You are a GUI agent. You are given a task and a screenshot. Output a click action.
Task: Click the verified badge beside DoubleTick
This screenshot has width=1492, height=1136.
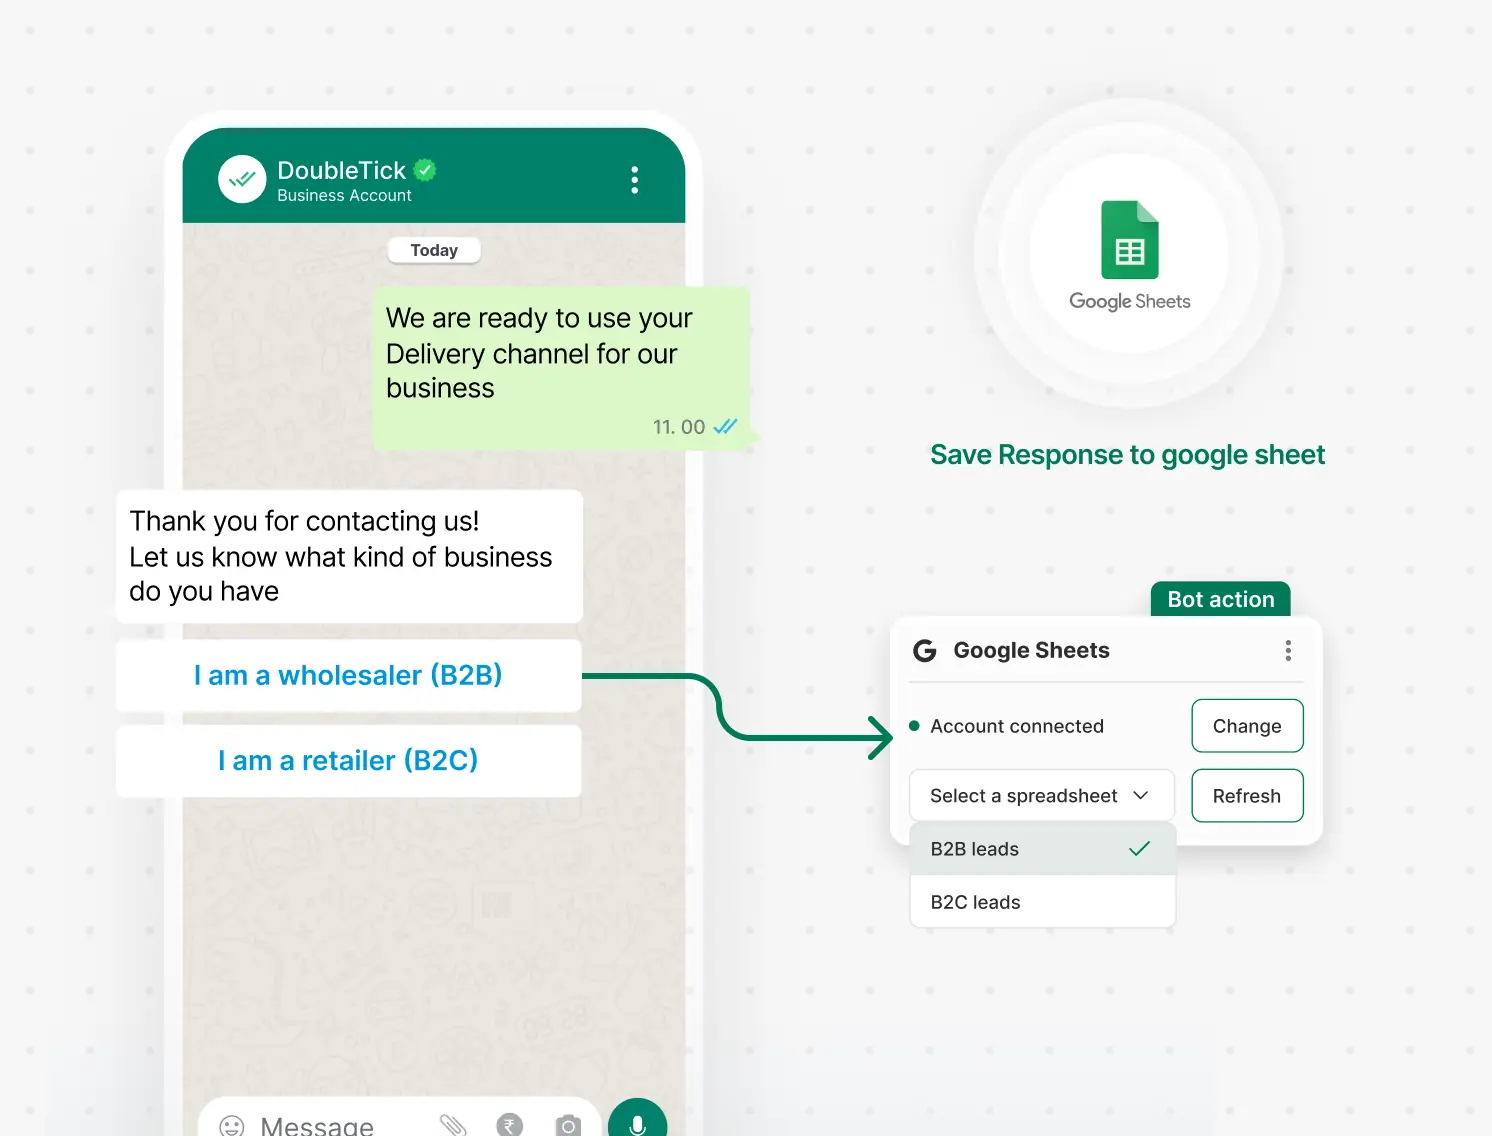[x=424, y=169]
